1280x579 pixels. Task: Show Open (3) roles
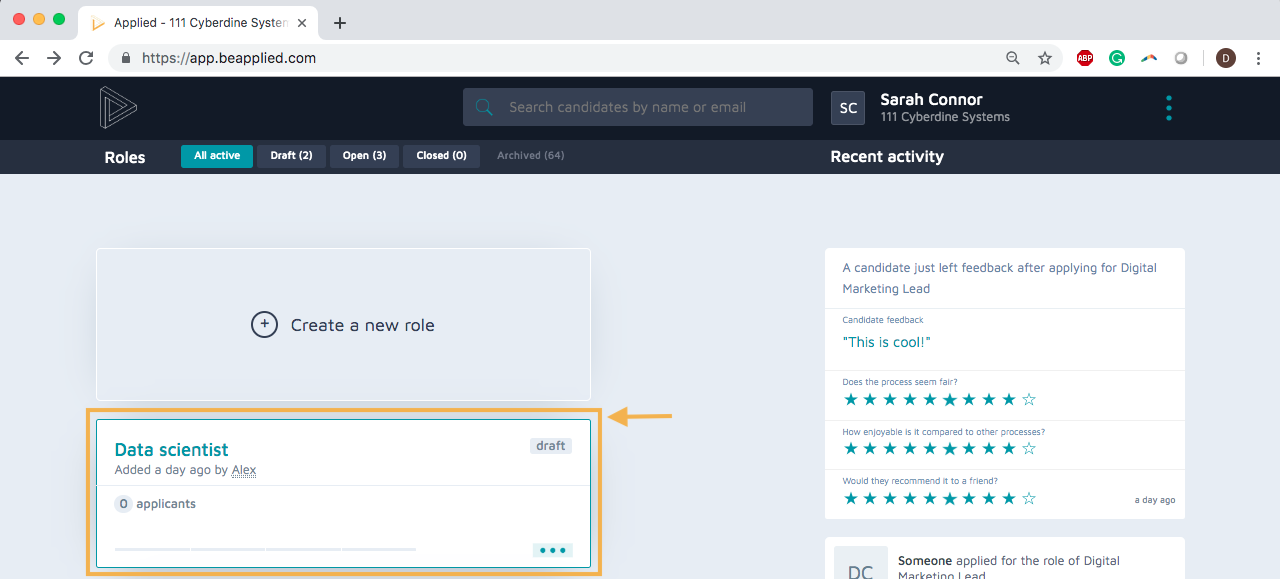tap(364, 156)
